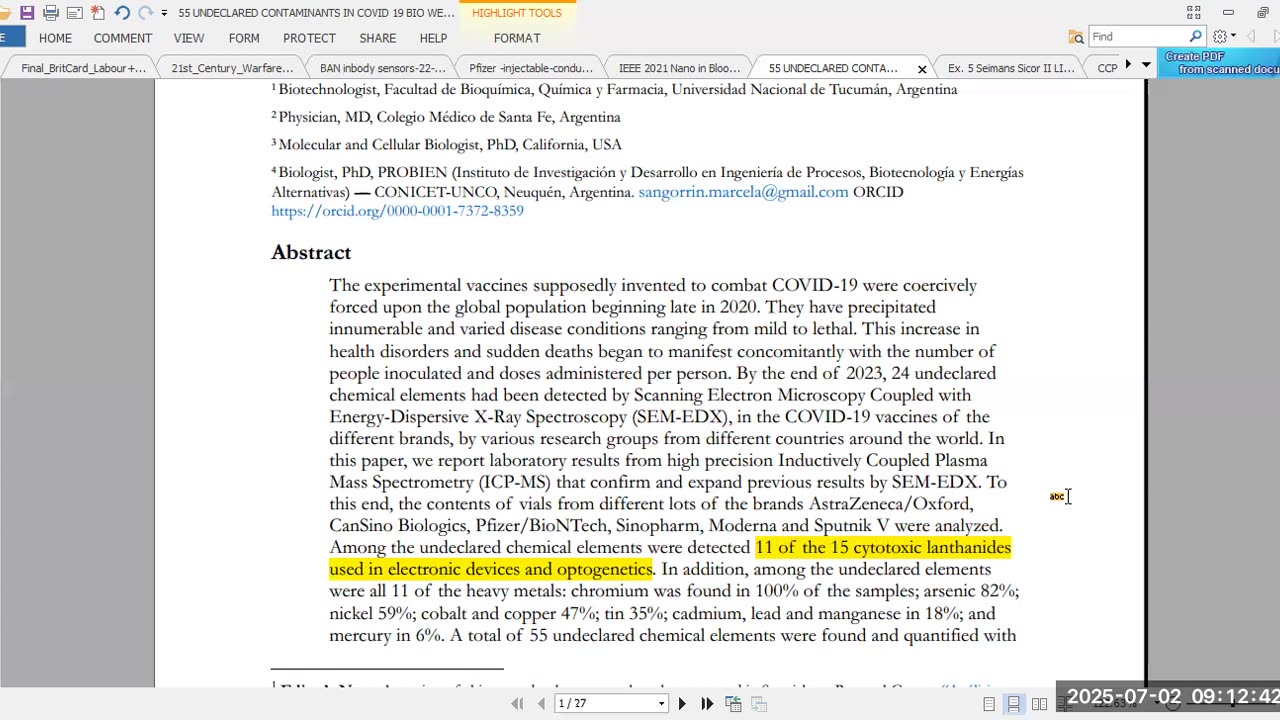Click the next view icon in status bar
The height and width of the screenshot is (720, 1280).
(x=759, y=704)
